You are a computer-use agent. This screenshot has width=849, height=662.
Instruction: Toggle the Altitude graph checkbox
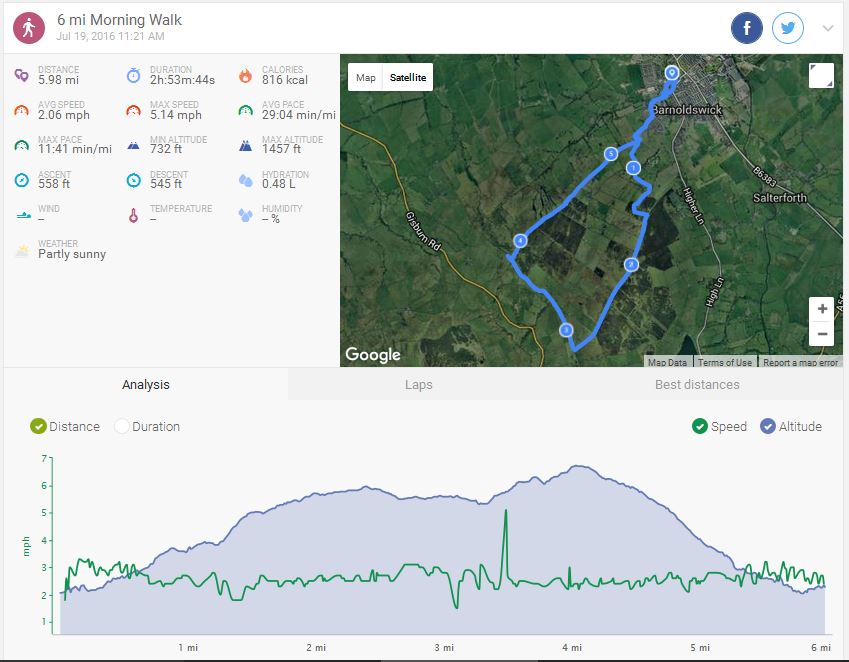pos(768,426)
